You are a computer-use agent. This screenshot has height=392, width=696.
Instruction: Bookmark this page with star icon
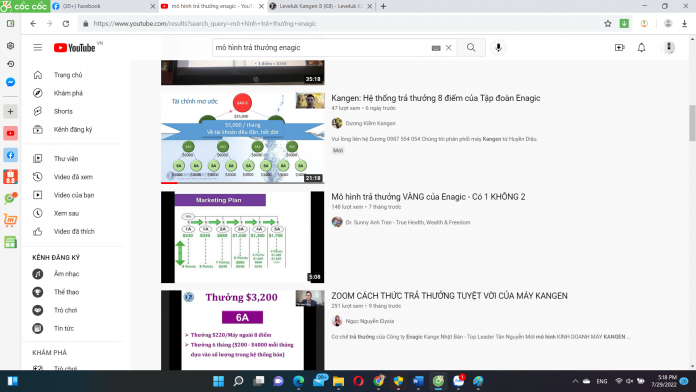[608, 24]
